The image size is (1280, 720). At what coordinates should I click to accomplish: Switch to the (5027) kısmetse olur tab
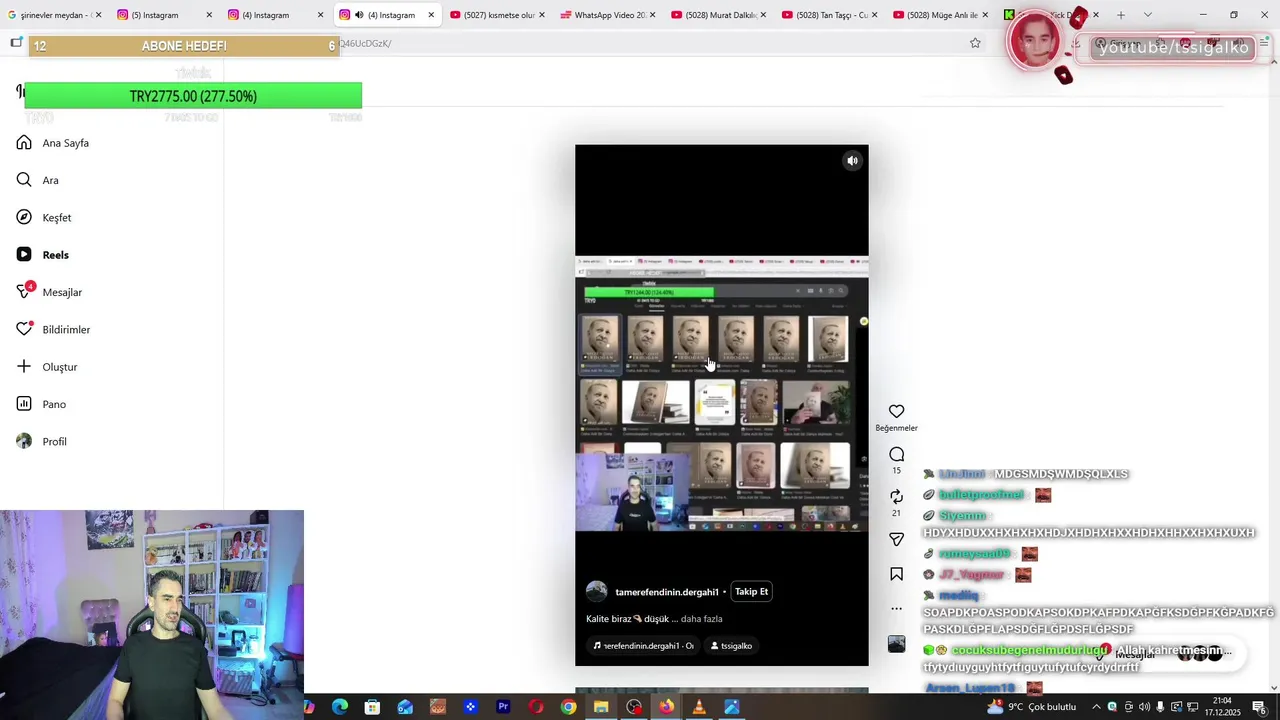tap(498, 15)
